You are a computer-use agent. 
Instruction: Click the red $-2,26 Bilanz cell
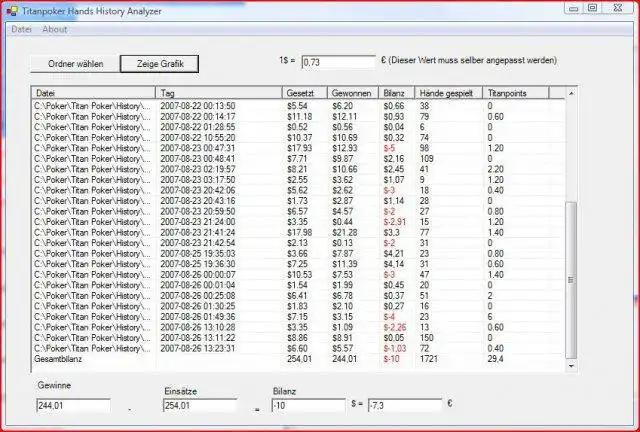coord(394,327)
